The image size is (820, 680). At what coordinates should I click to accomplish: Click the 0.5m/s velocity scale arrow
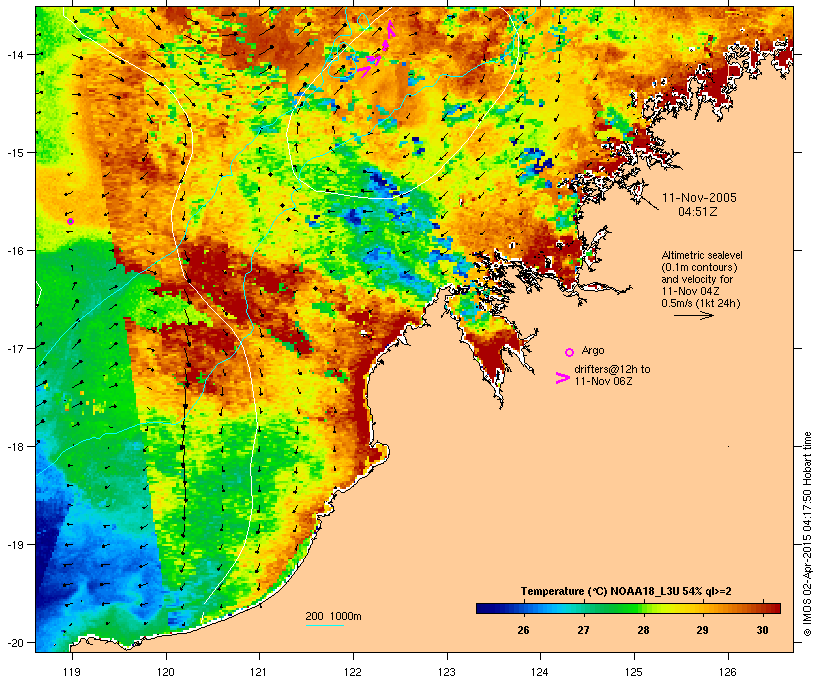[x=694, y=315]
